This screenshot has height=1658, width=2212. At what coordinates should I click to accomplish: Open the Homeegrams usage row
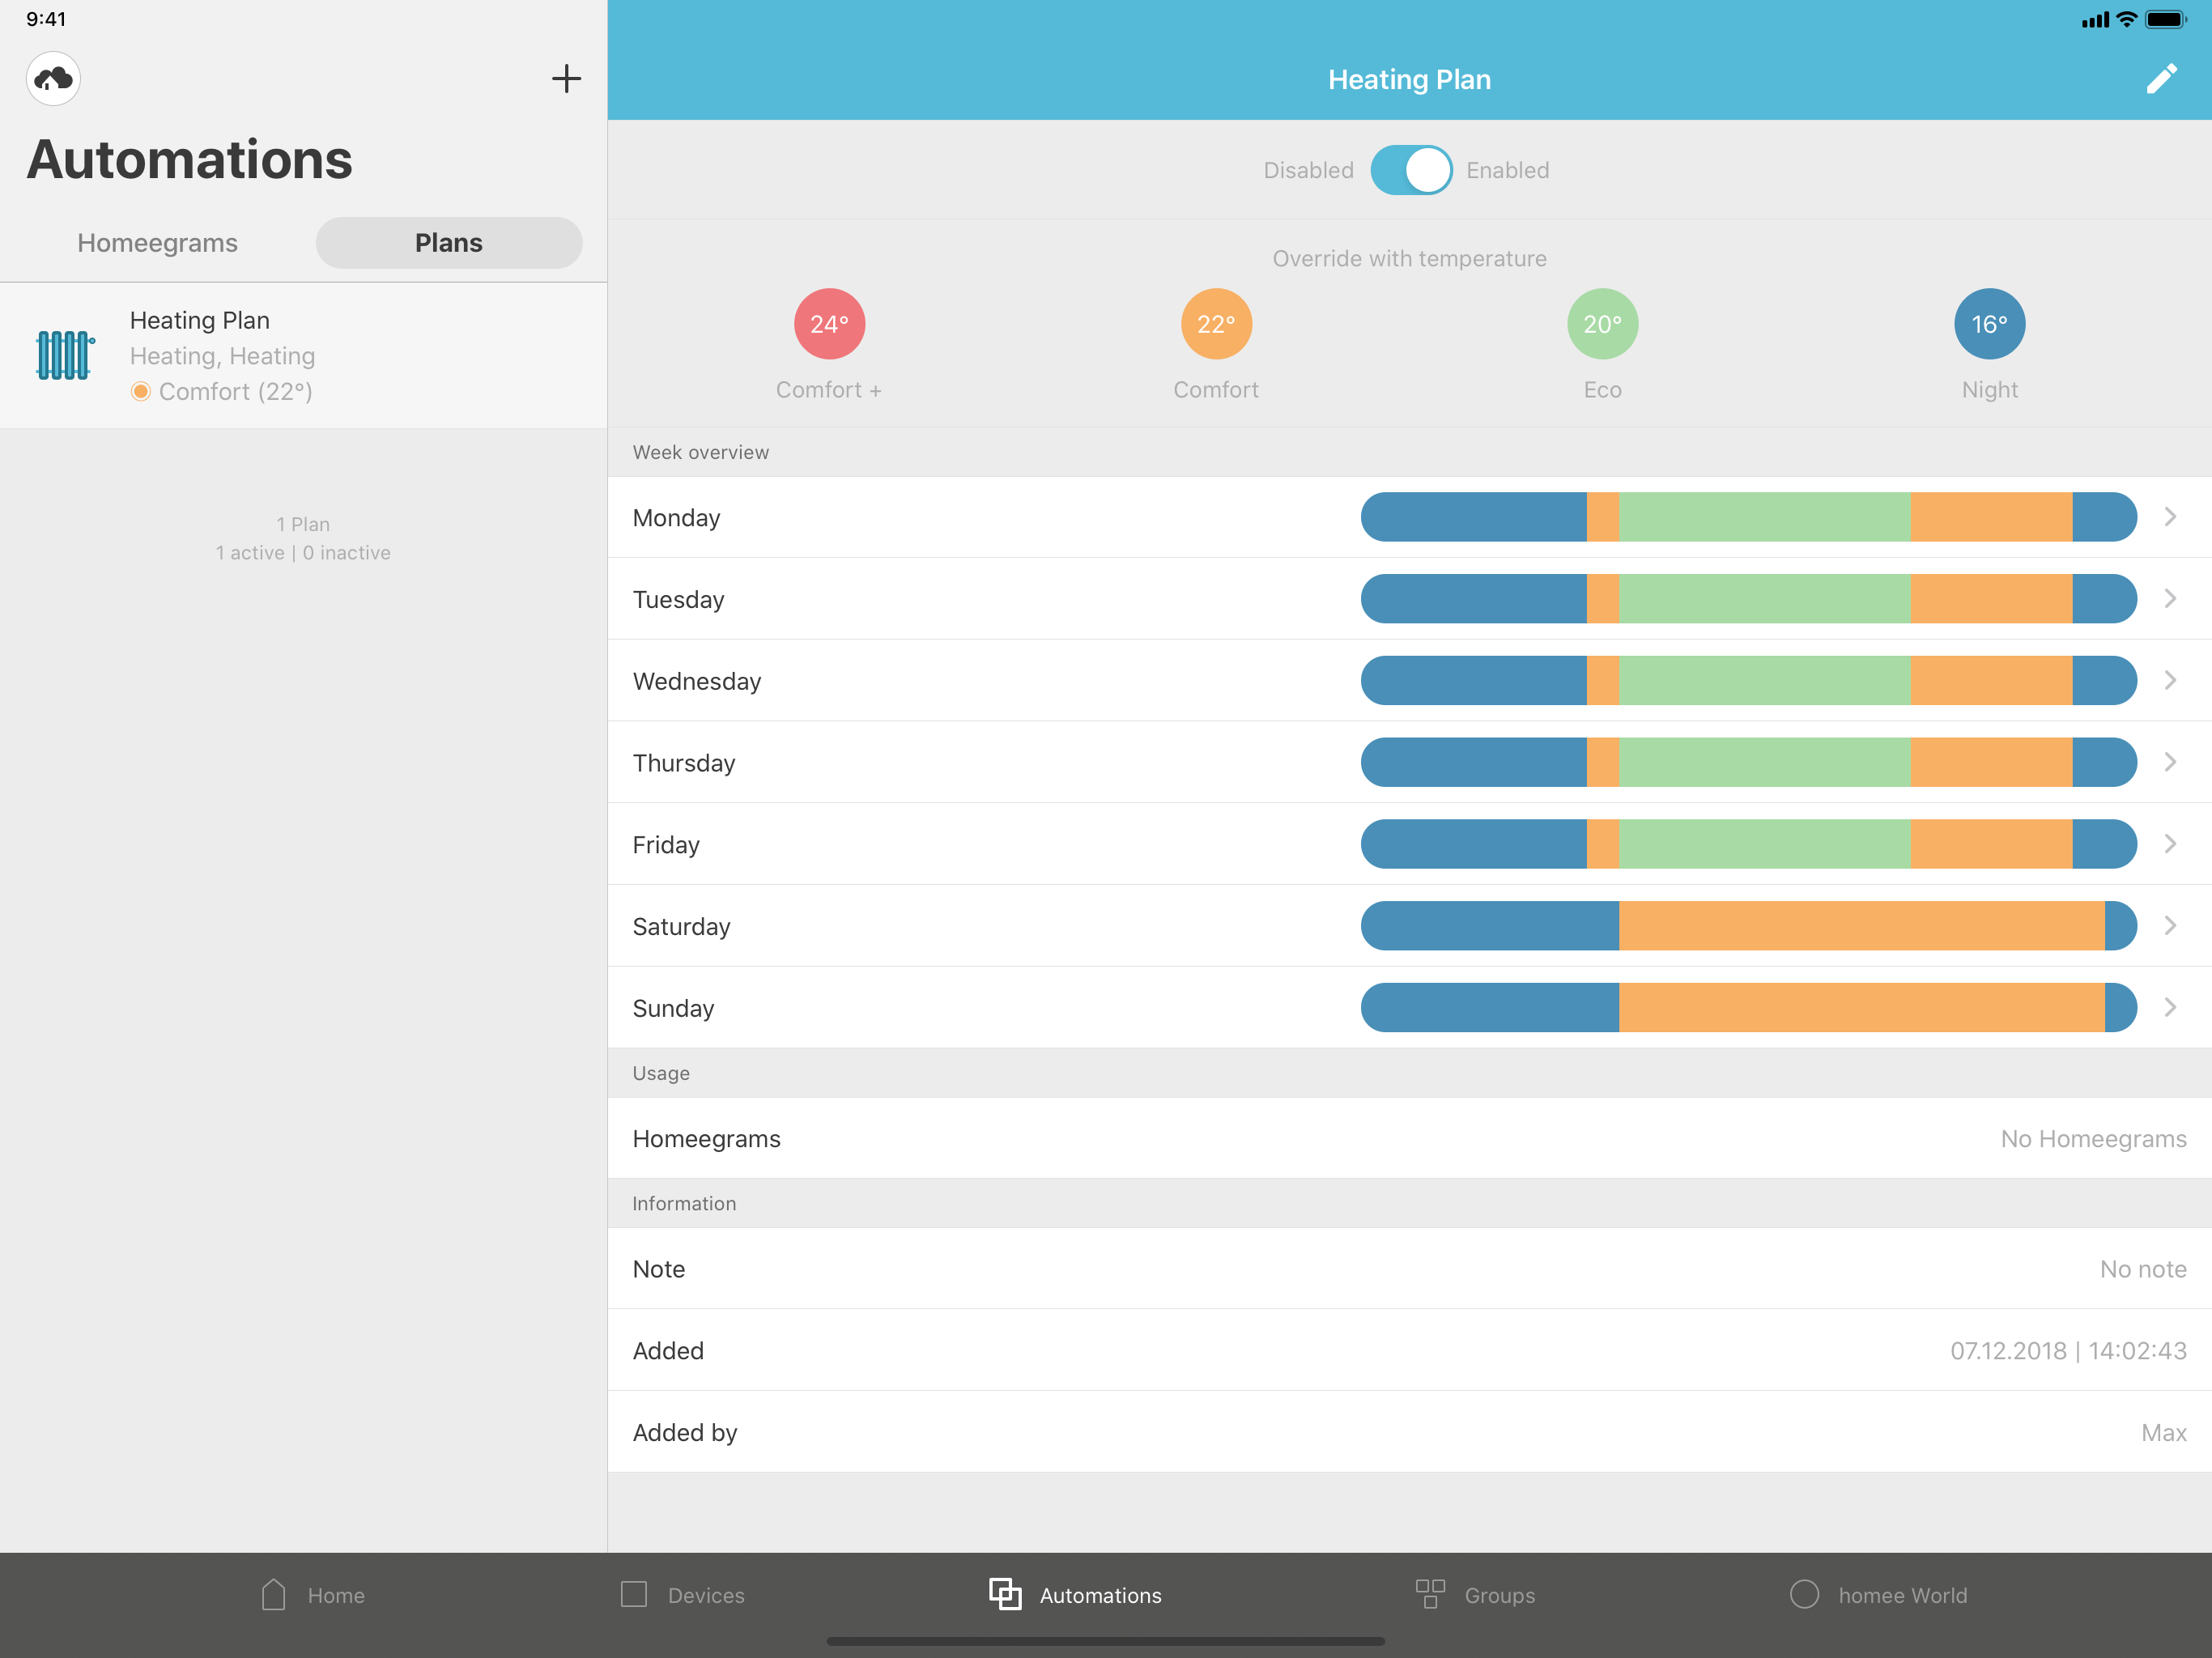tap(1409, 1138)
